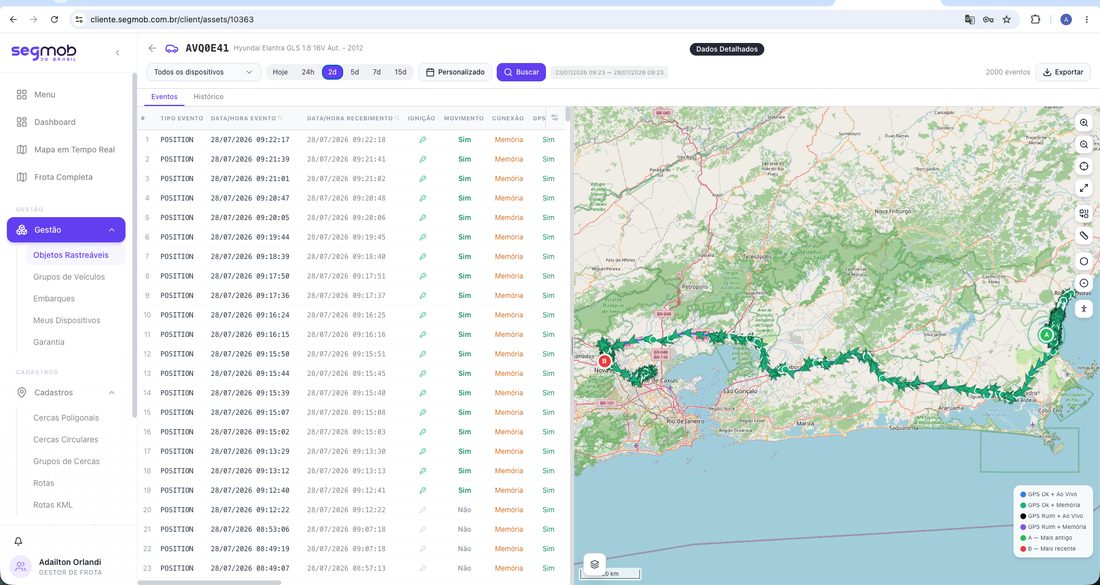Select the Hoje time range

coord(280,72)
